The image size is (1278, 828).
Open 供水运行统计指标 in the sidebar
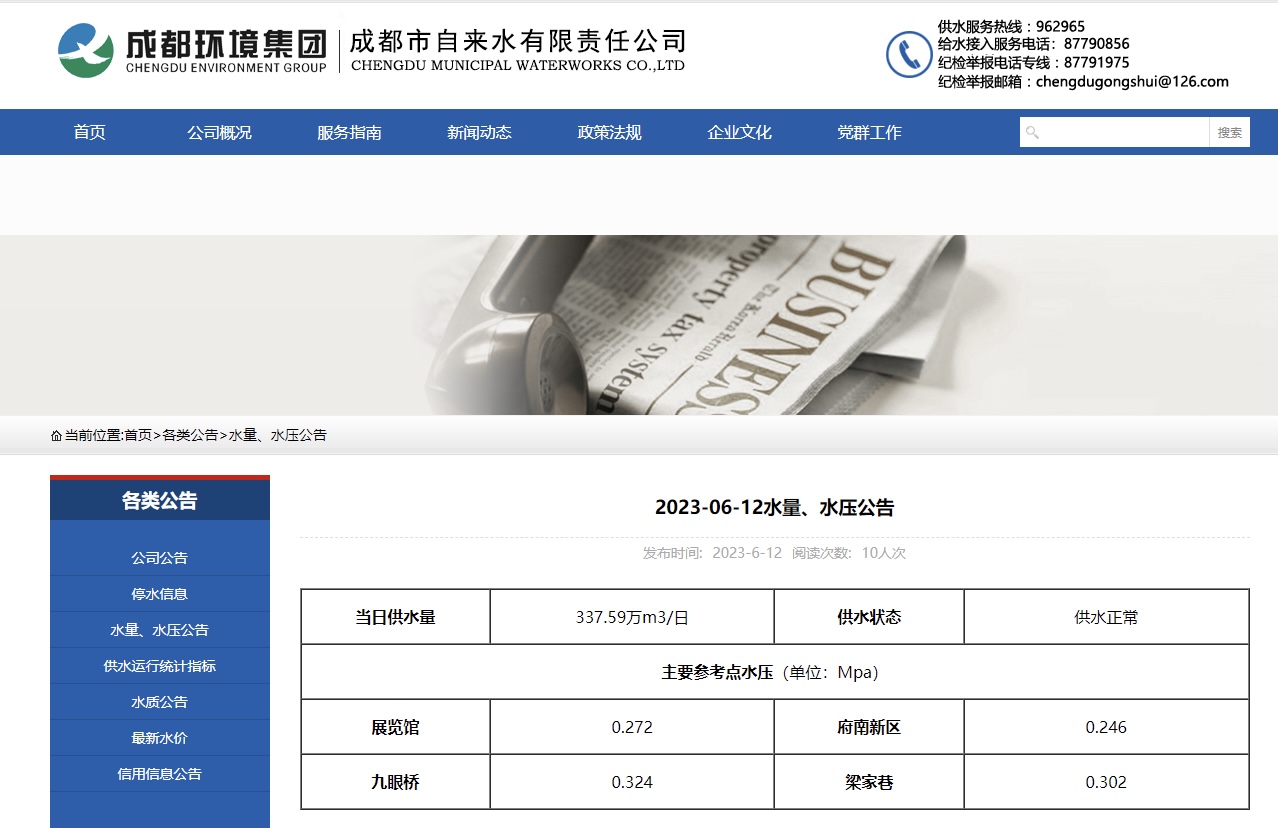[160, 666]
